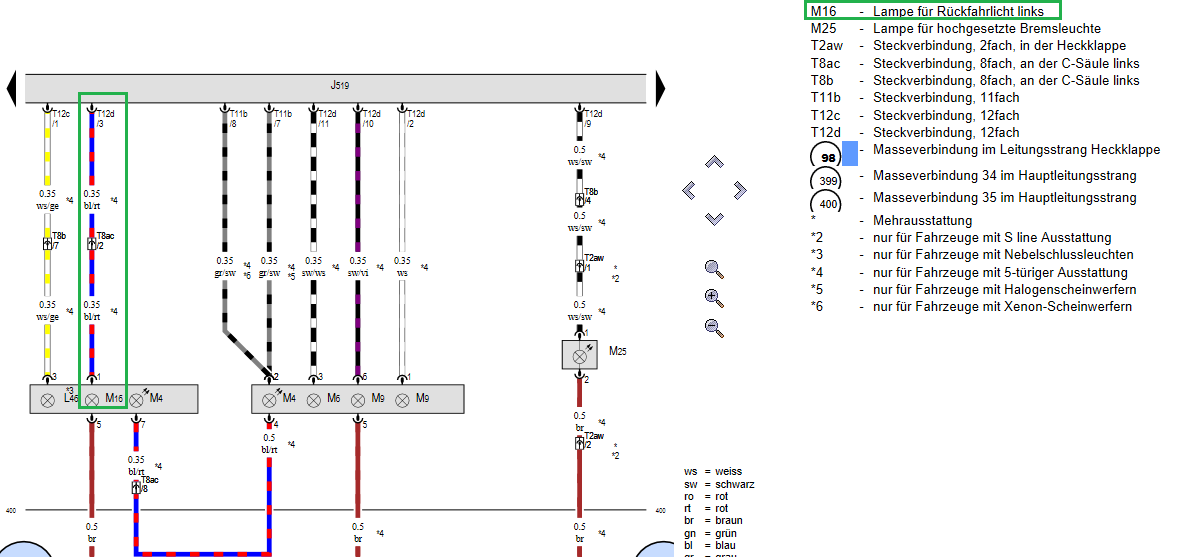Select legend row 'Steckverbindung, 11fach'

click(x=914, y=98)
